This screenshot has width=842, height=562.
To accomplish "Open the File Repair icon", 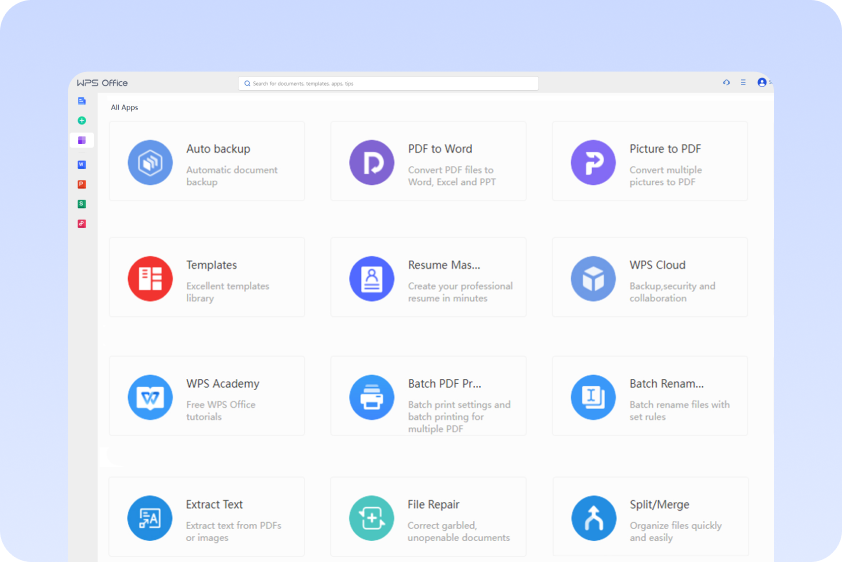I will pyautogui.click(x=372, y=518).
